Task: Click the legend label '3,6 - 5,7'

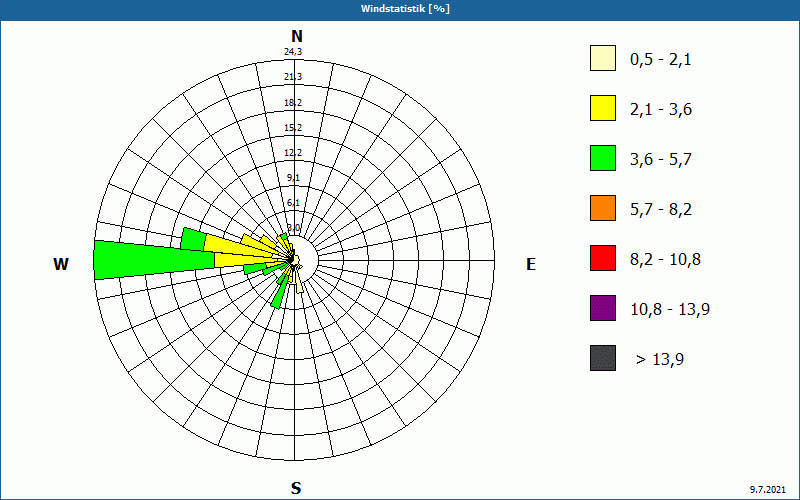Action: 661,160
